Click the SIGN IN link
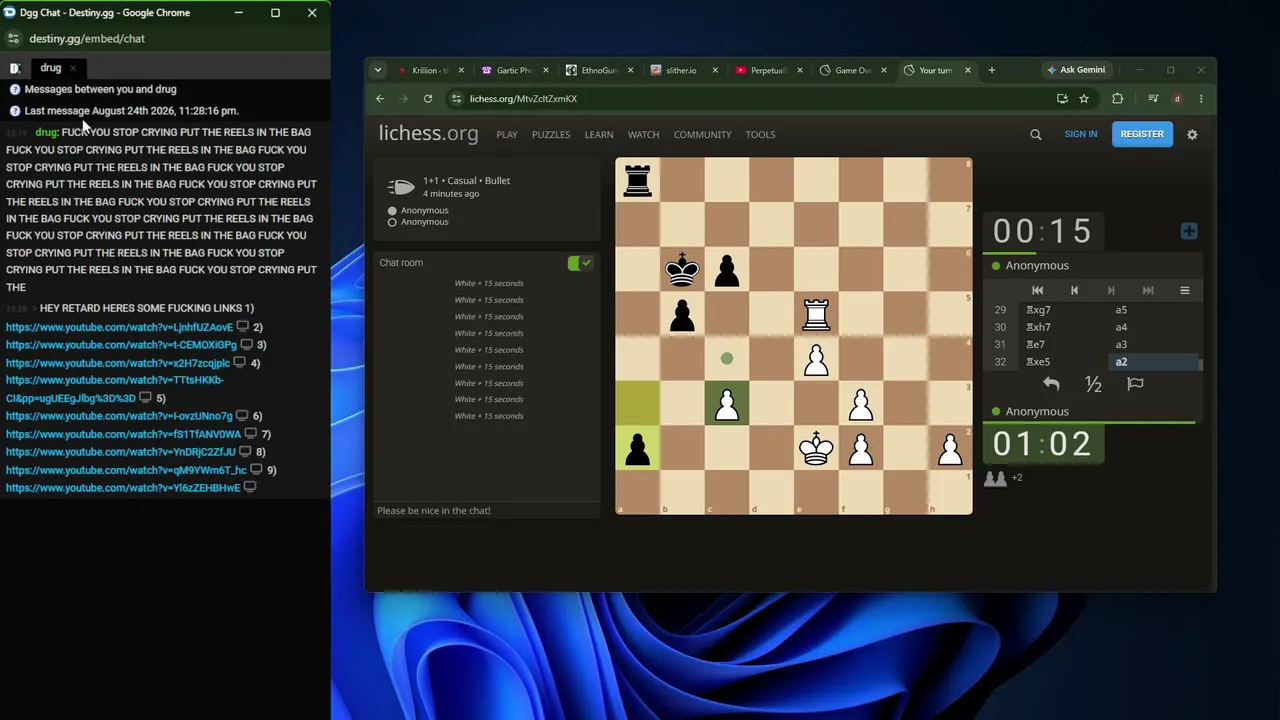 [1081, 134]
